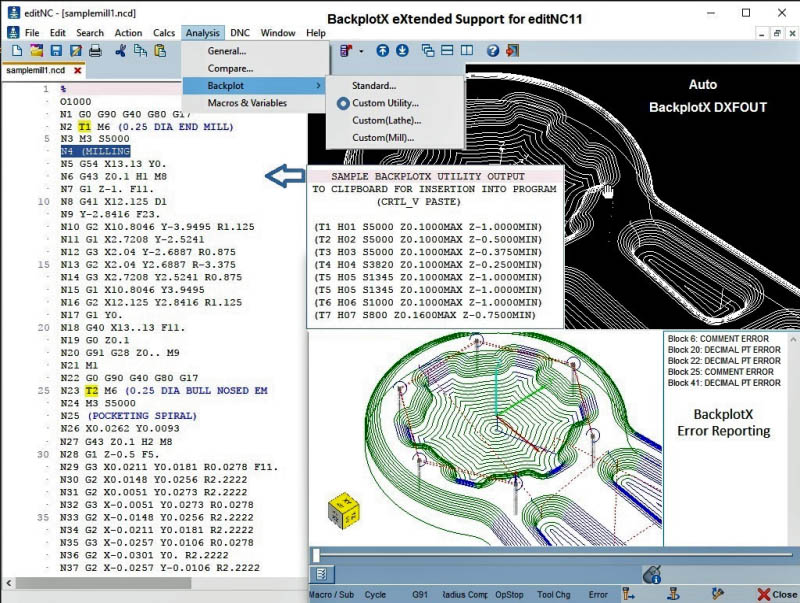This screenshot has height=603, width=800.
Task: Open the Window menu
Action: (x=278, y=33)
